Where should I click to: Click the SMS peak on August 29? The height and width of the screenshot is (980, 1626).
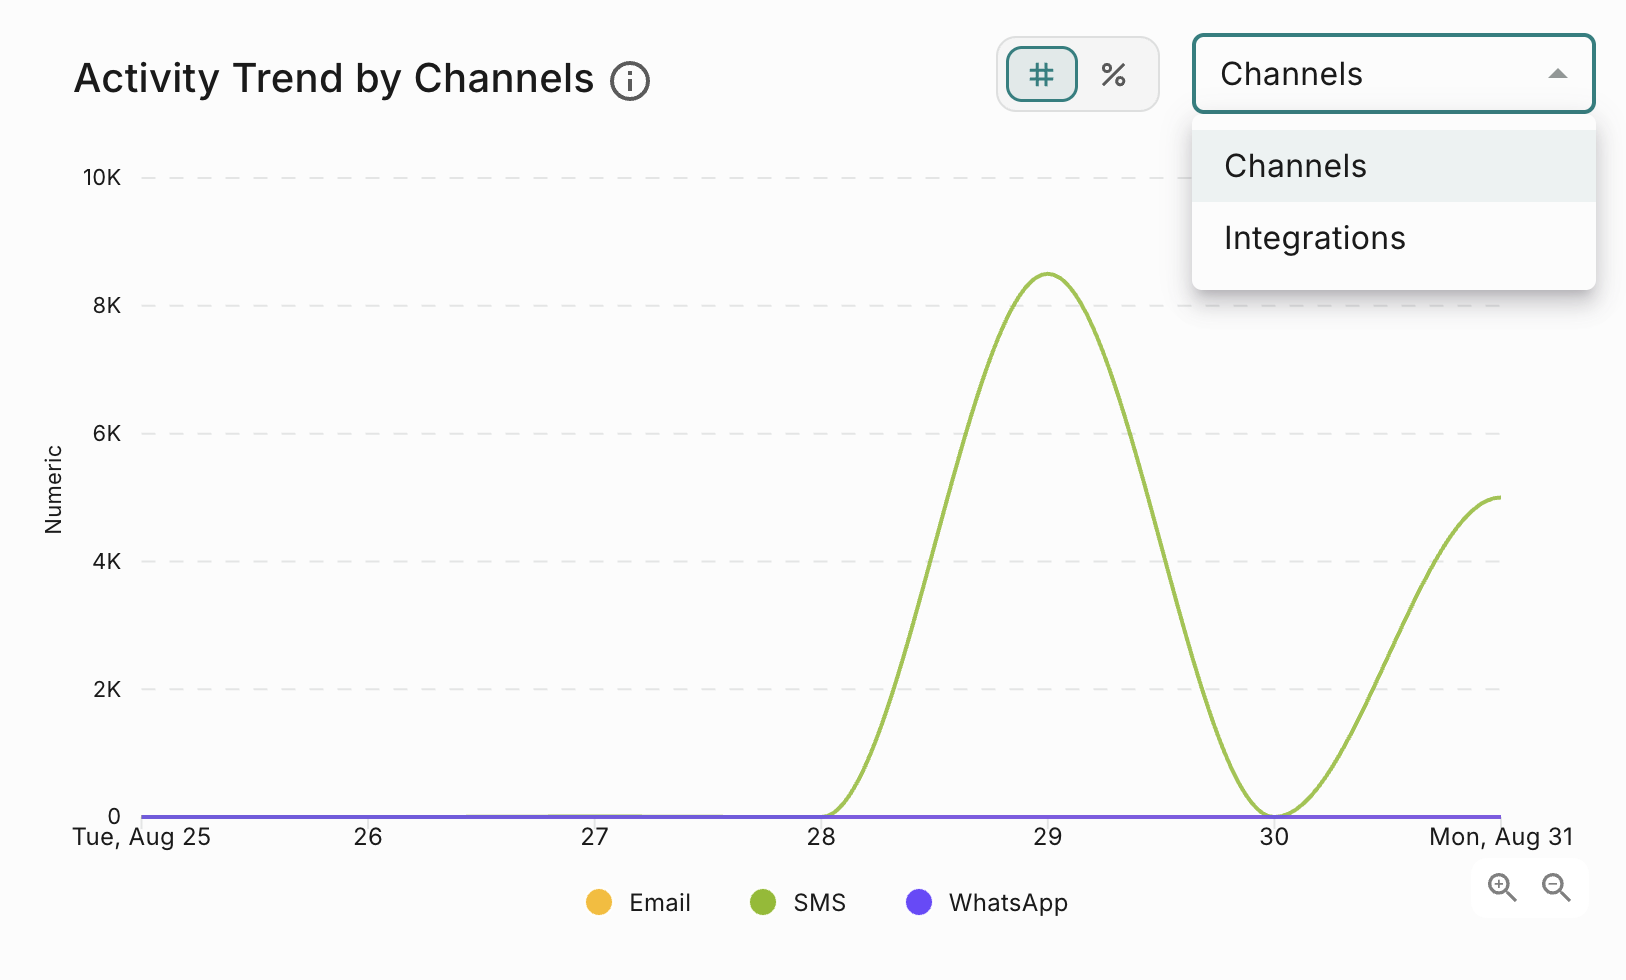[x=1047, y=274]
